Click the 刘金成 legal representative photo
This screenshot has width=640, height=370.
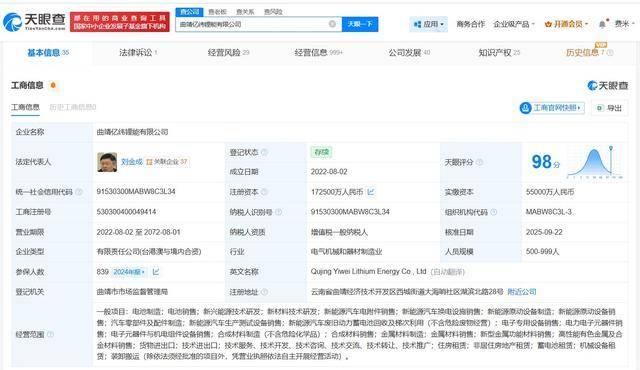(107, 162)
